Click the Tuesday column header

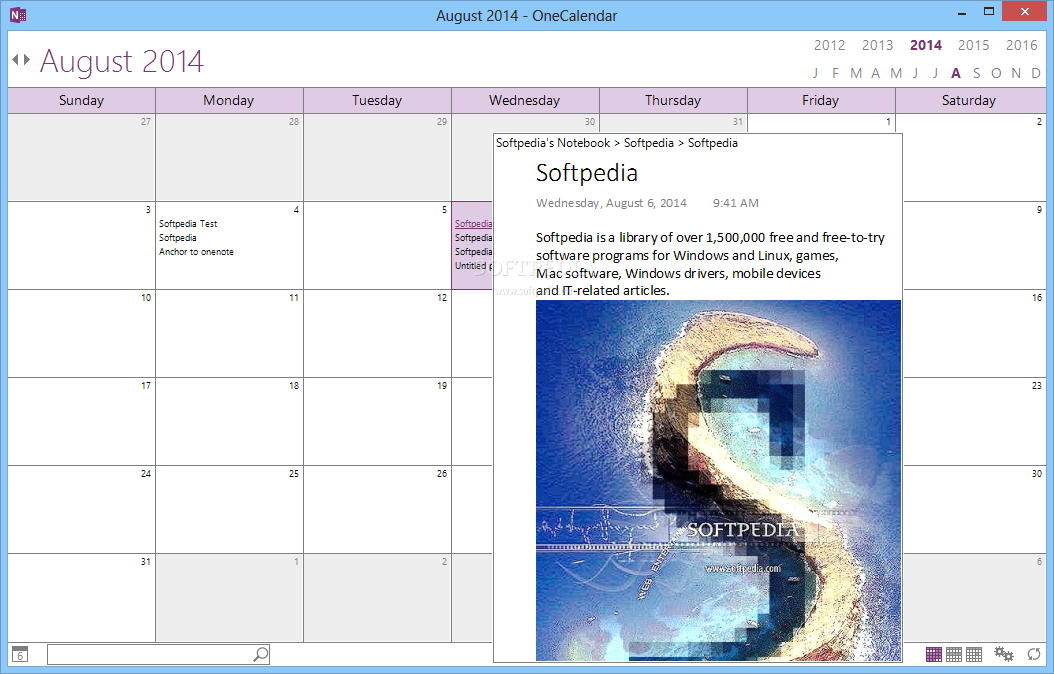(377, 100)
